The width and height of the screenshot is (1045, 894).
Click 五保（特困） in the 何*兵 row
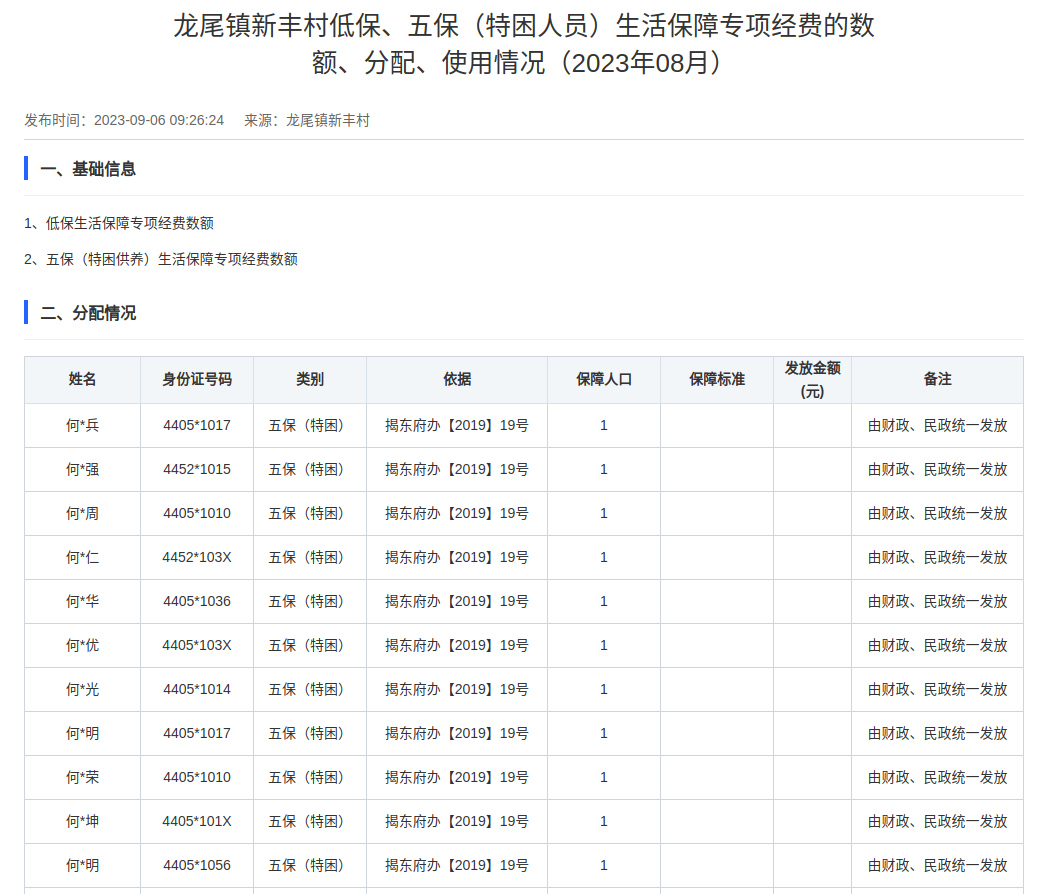click(310, 425)
